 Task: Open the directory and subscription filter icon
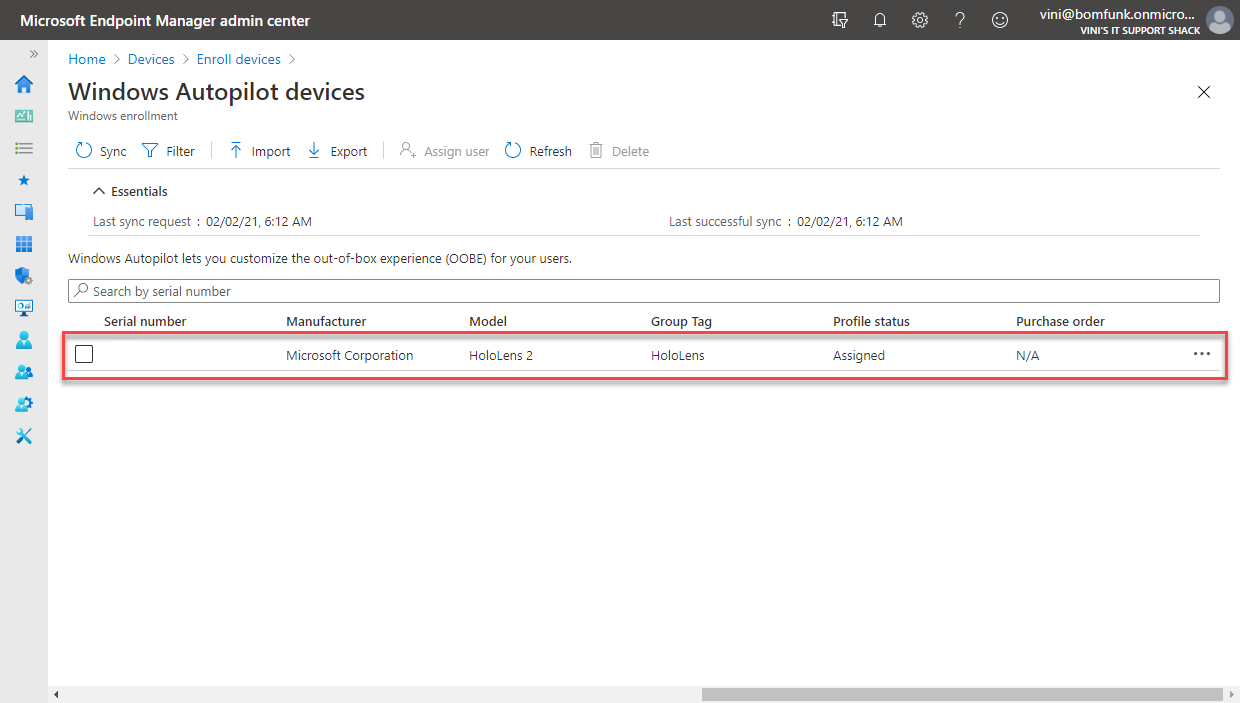[x=840, y=20]
